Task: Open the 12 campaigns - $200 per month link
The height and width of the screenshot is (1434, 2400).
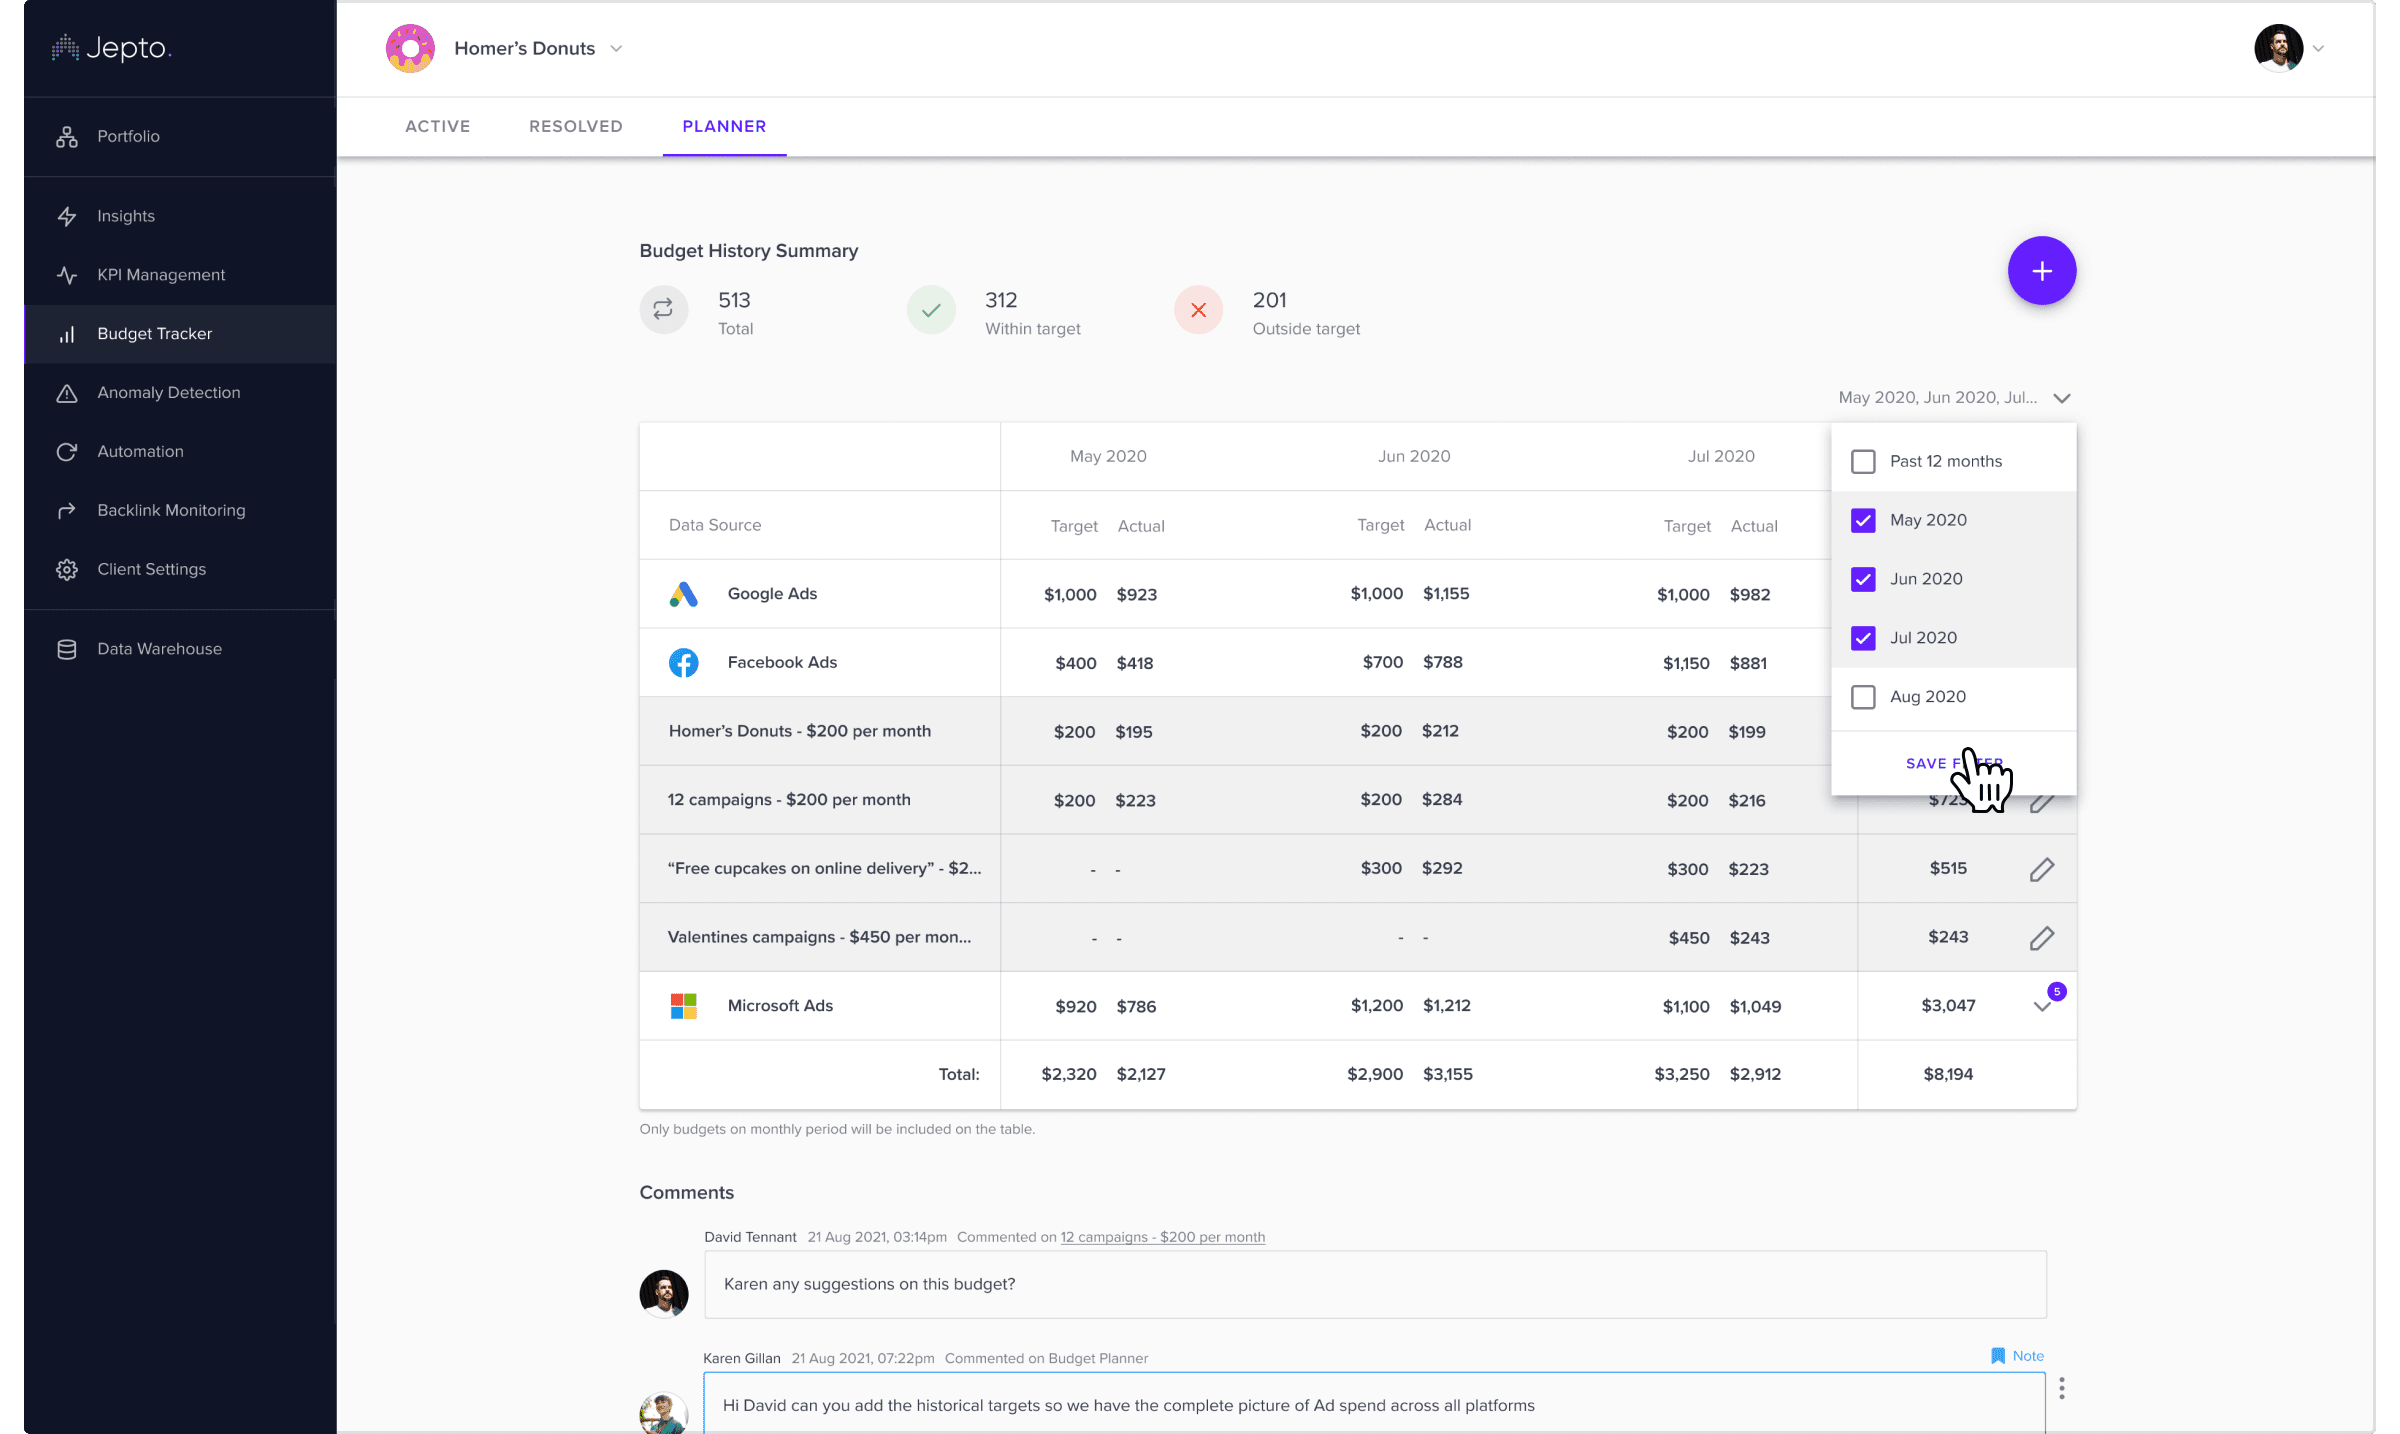Action: click(x=1162, y=1237)
